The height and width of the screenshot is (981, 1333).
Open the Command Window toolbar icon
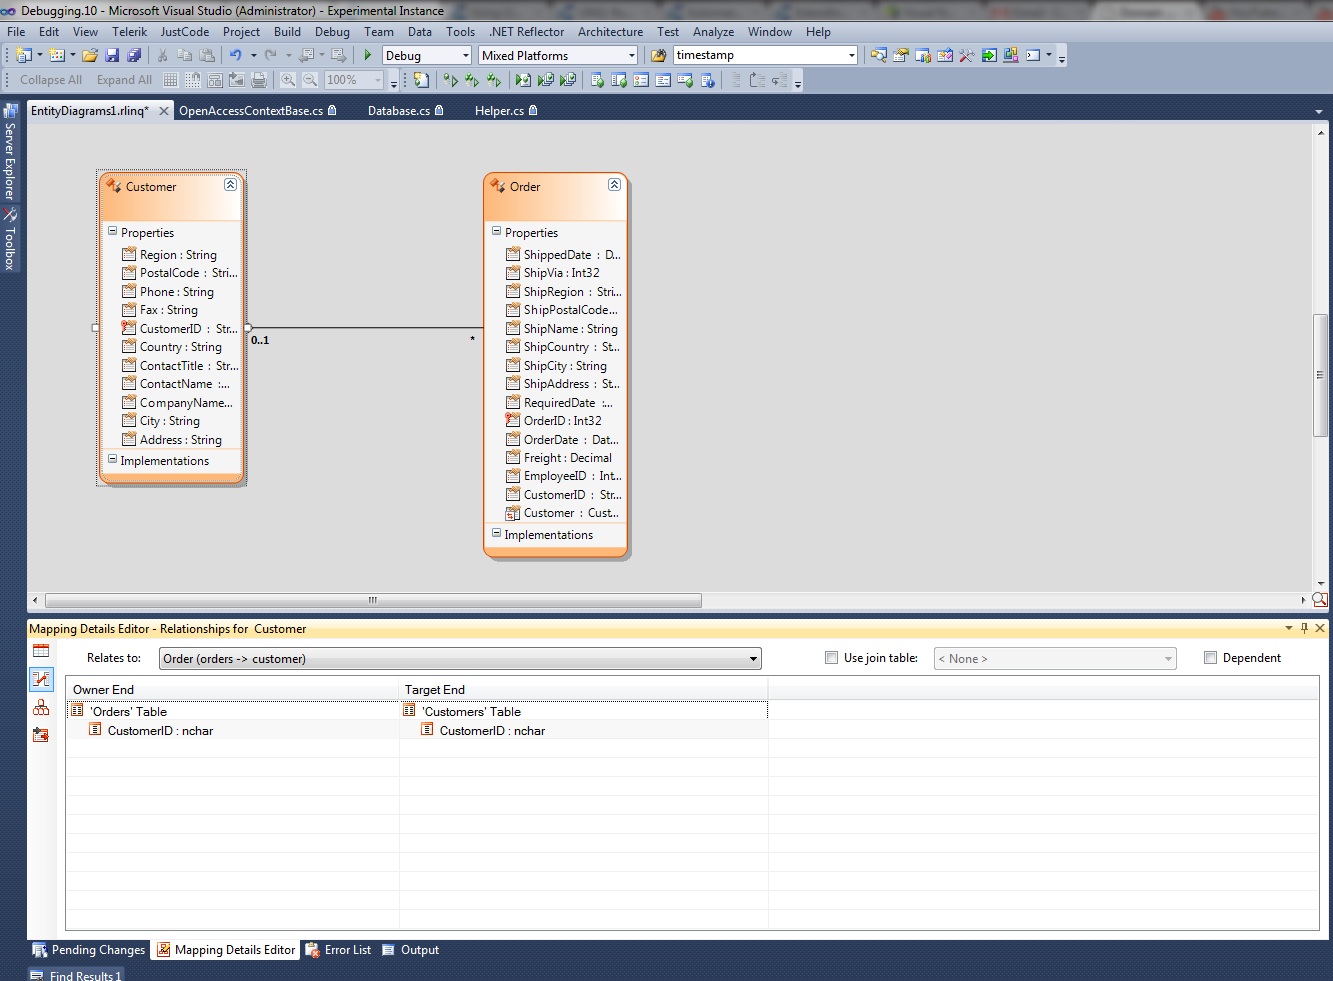pos(1033,56)
